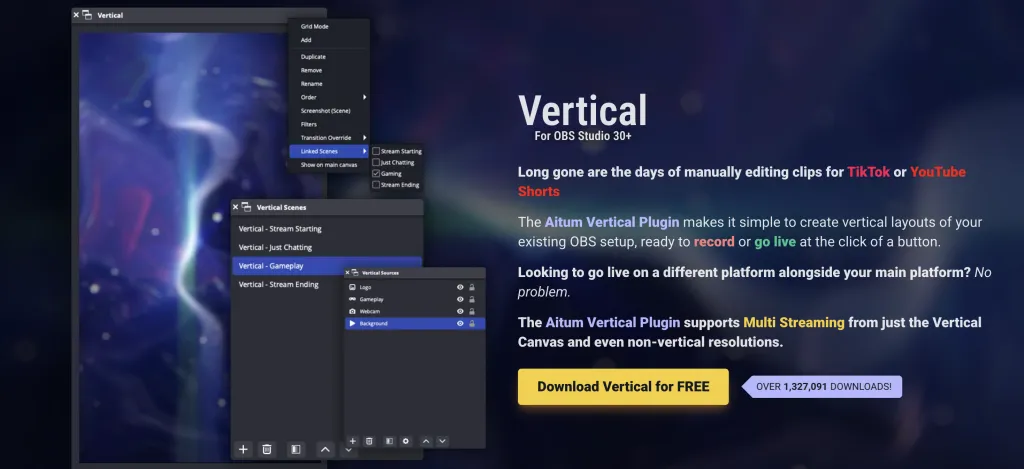Click the float icon in Vertical dock title
Viewport: 1024px width, 469px height.
(x=88, y=14)
